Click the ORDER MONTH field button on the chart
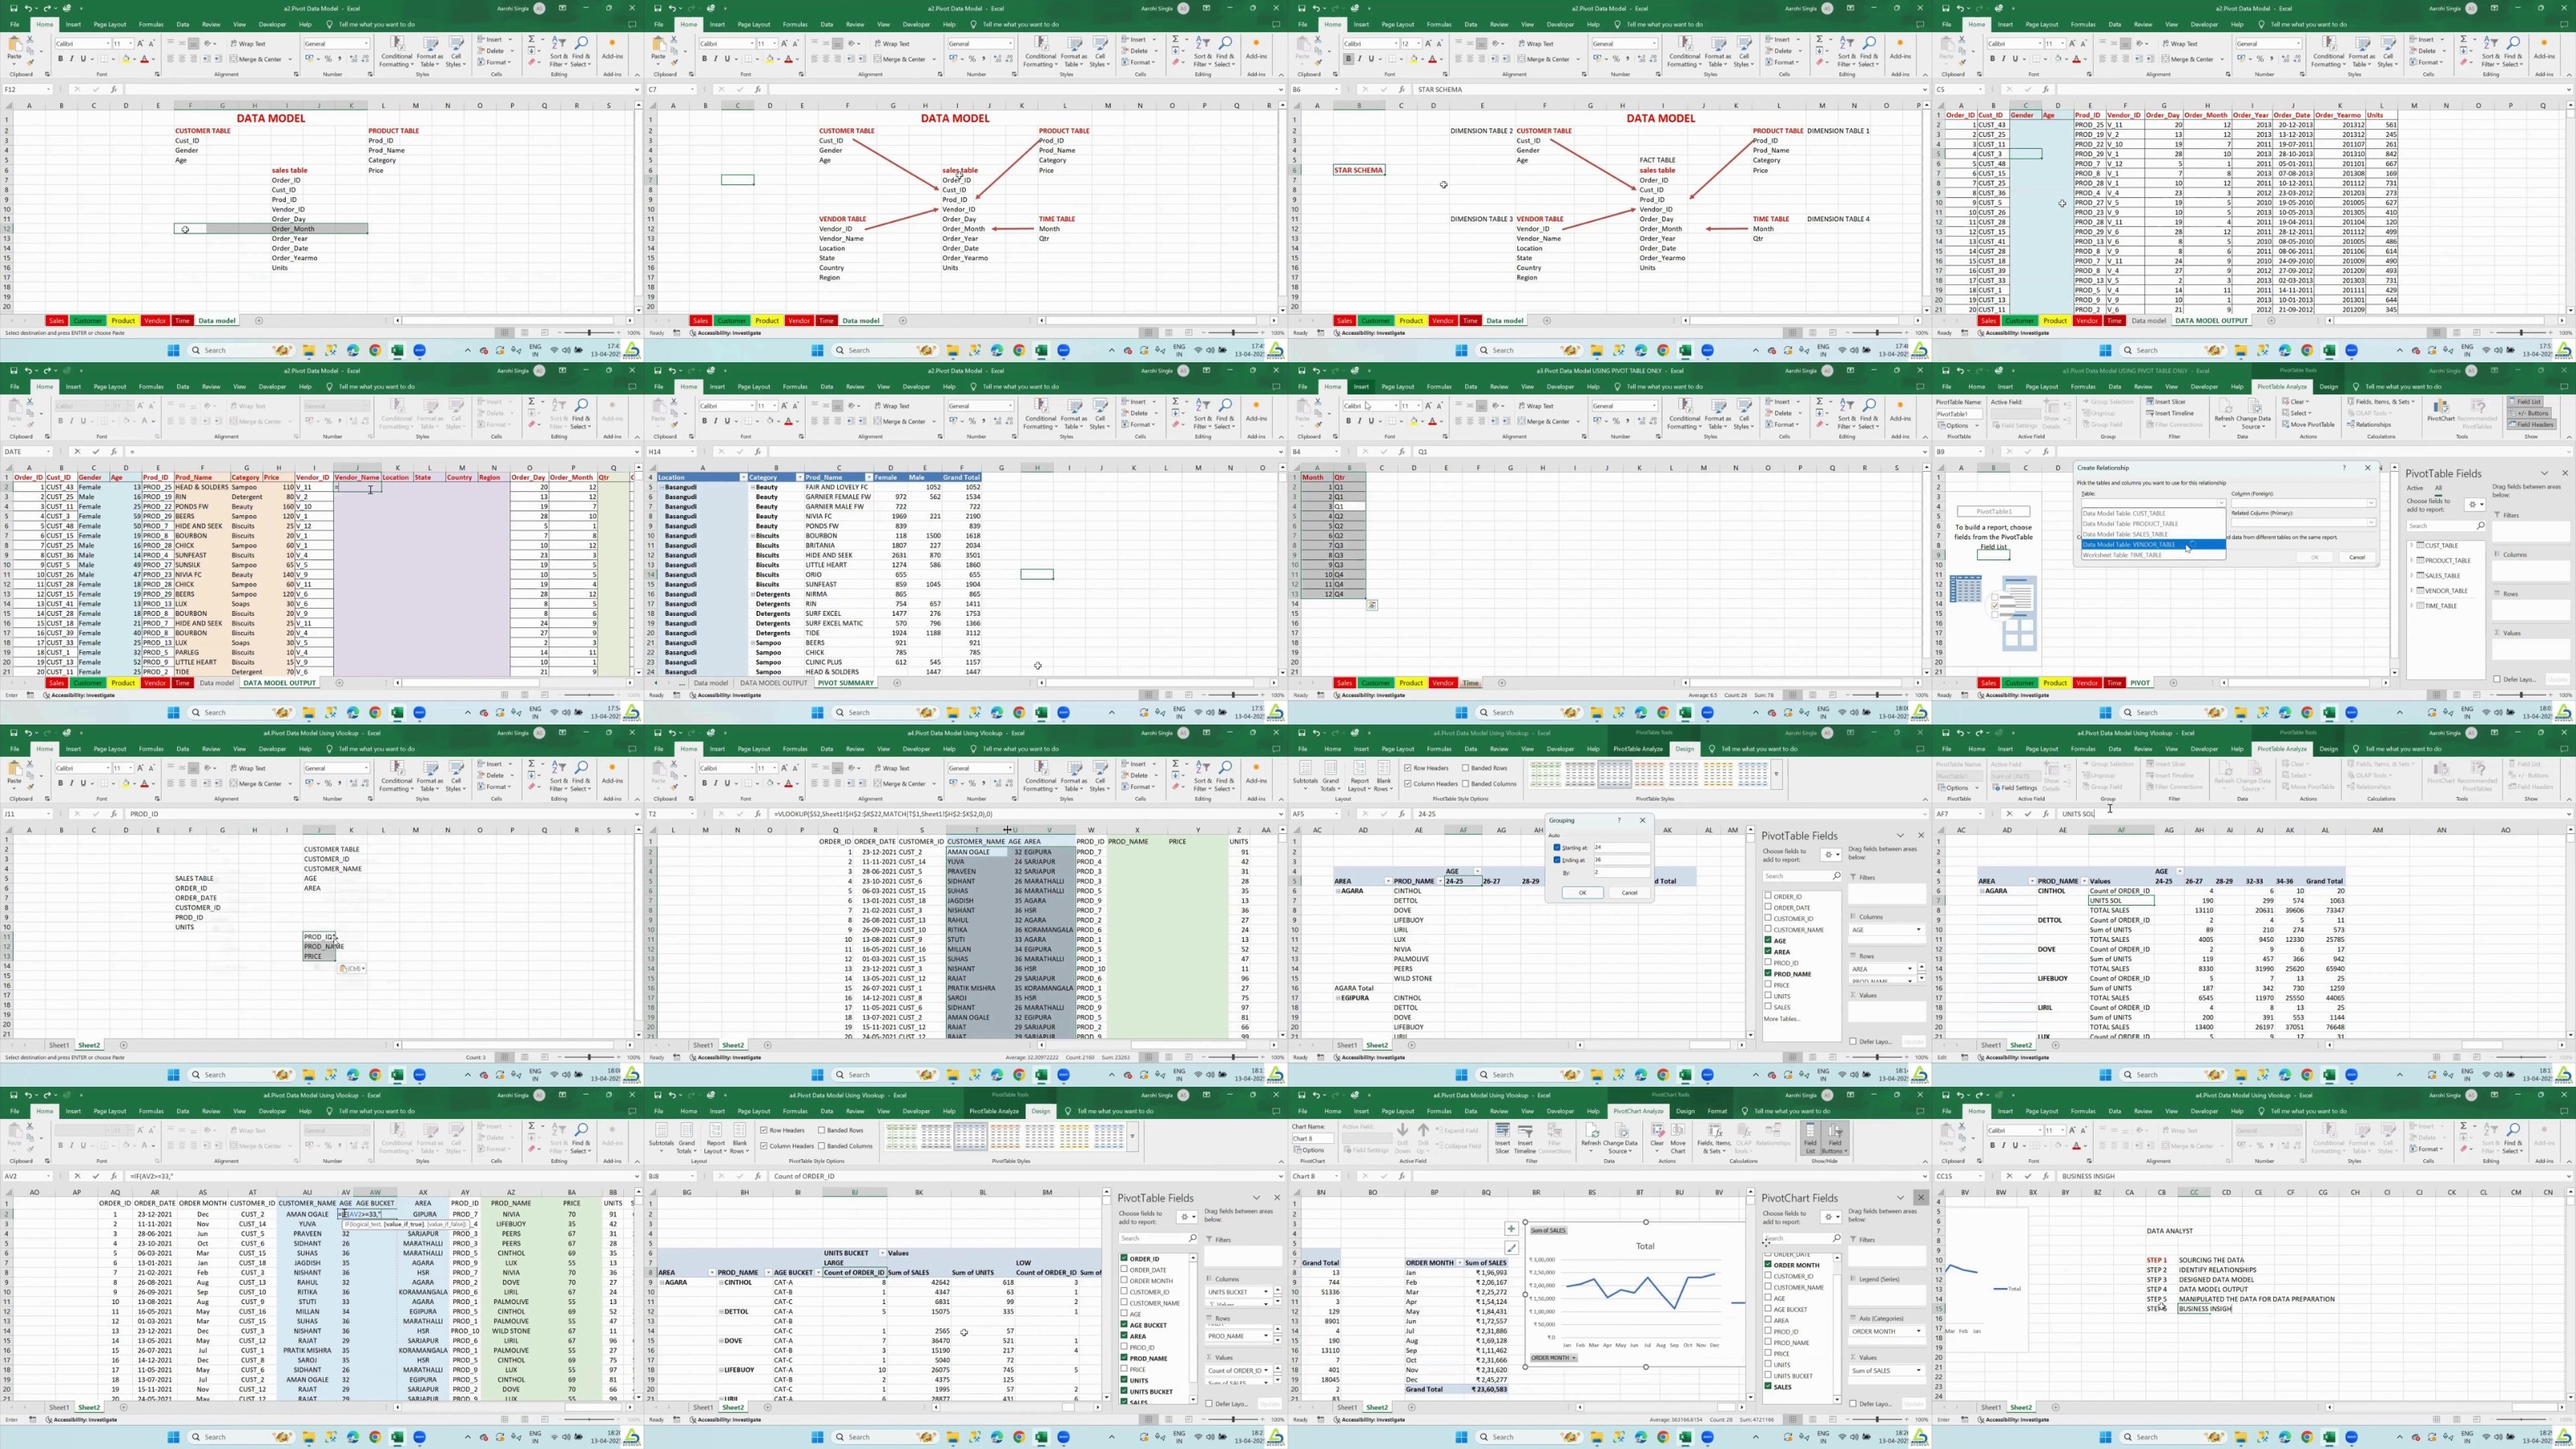Screen dimensions: 2576x1449 point(1552,1358)
